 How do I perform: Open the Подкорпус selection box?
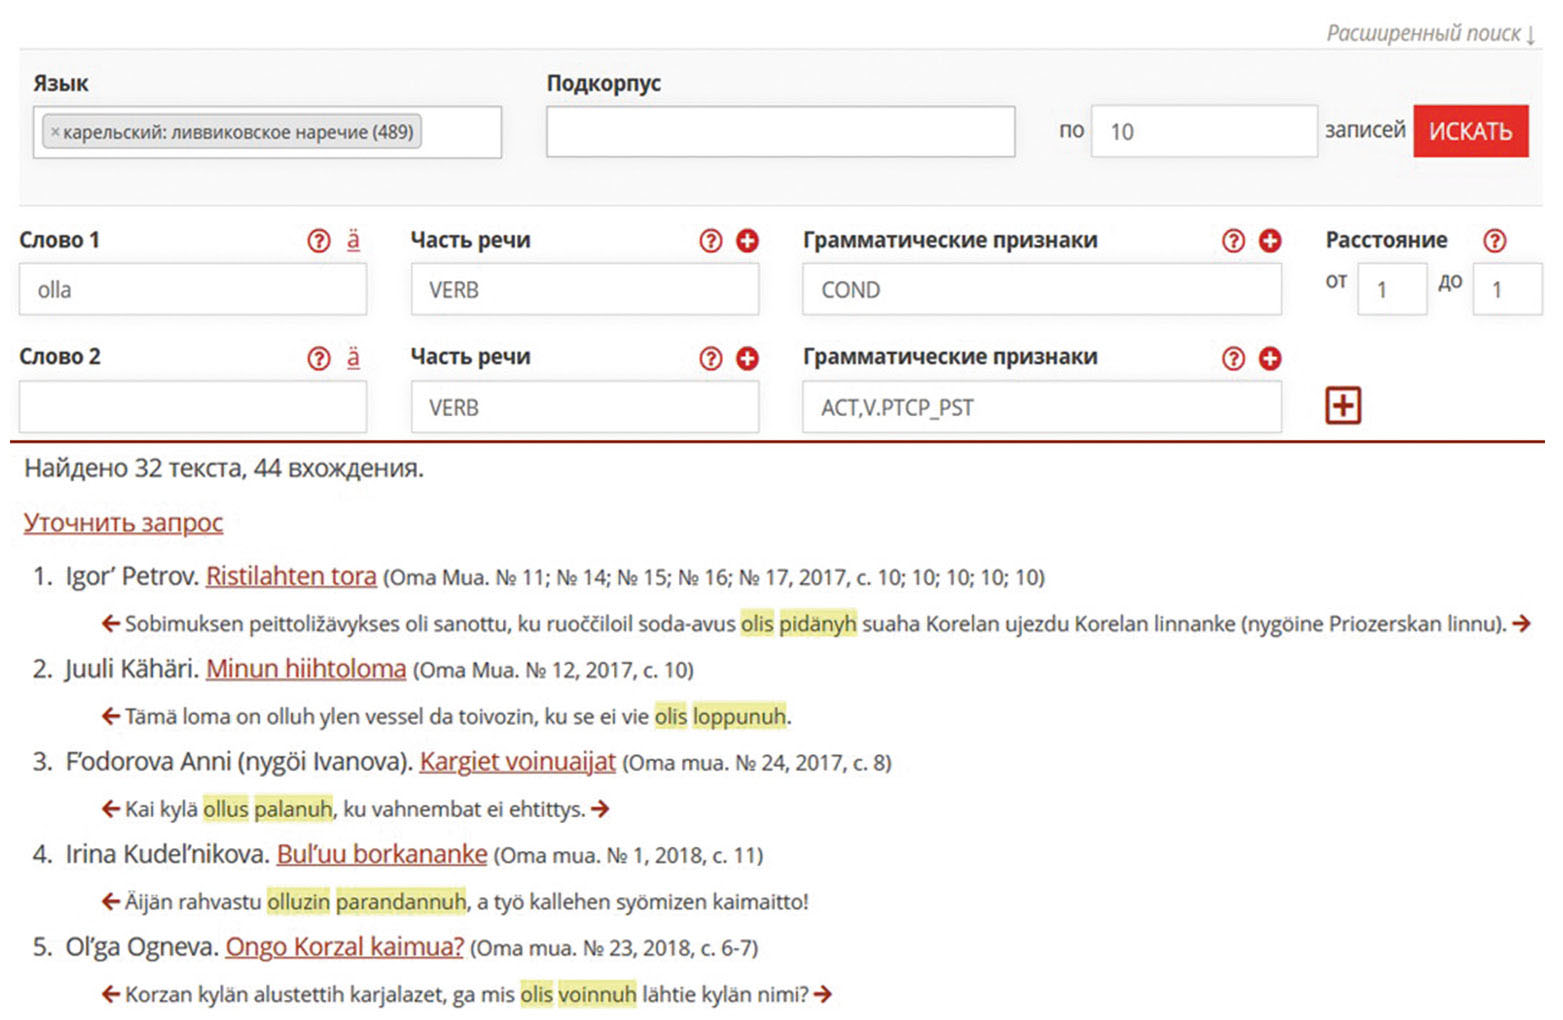[x=779, y=132]
